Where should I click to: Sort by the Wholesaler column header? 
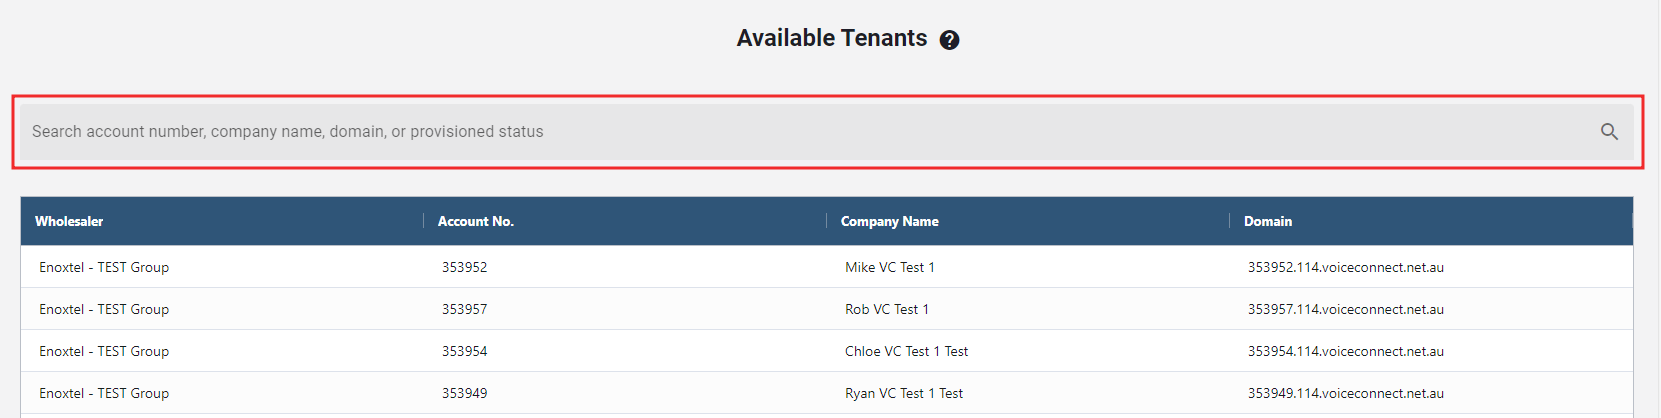[69, 221]
